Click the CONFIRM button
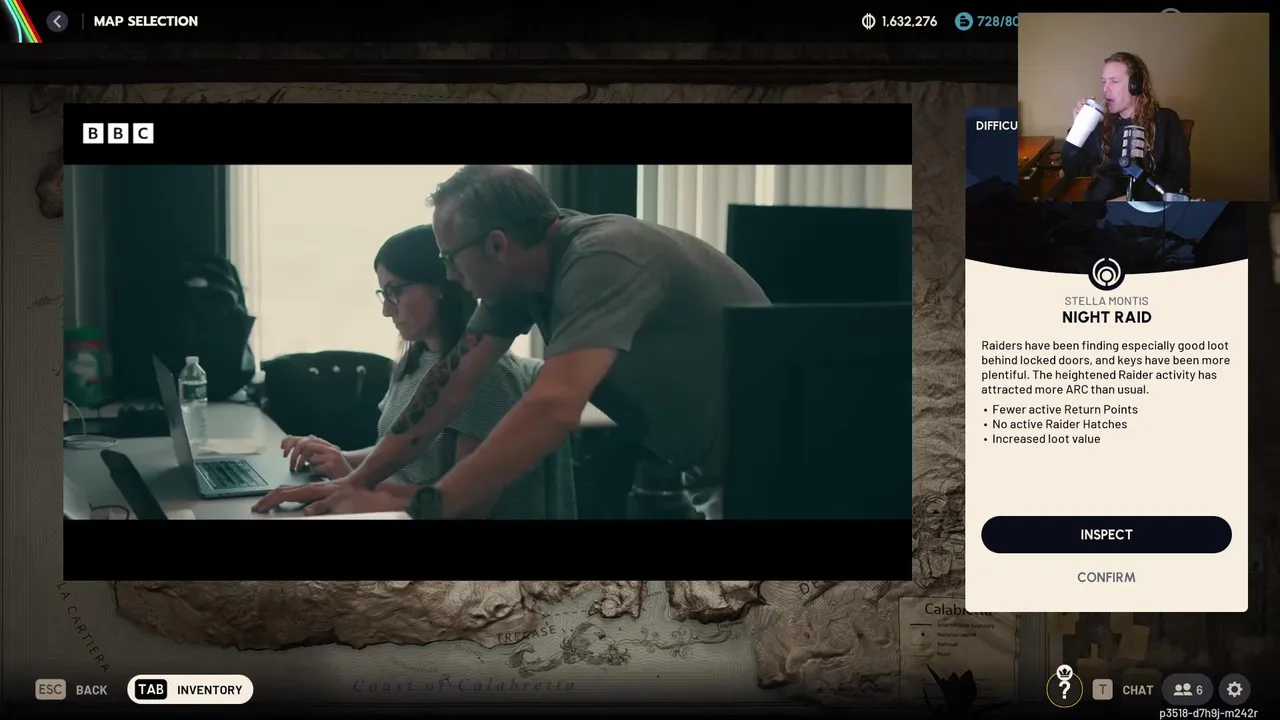 coord(1106,577)
